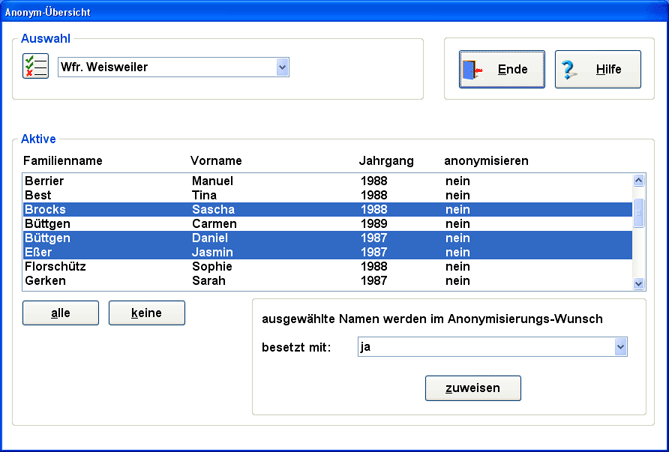Click the list scrollbar thumb
The width and height of the screenshot is (669, 452).
(x=639, y=212)
